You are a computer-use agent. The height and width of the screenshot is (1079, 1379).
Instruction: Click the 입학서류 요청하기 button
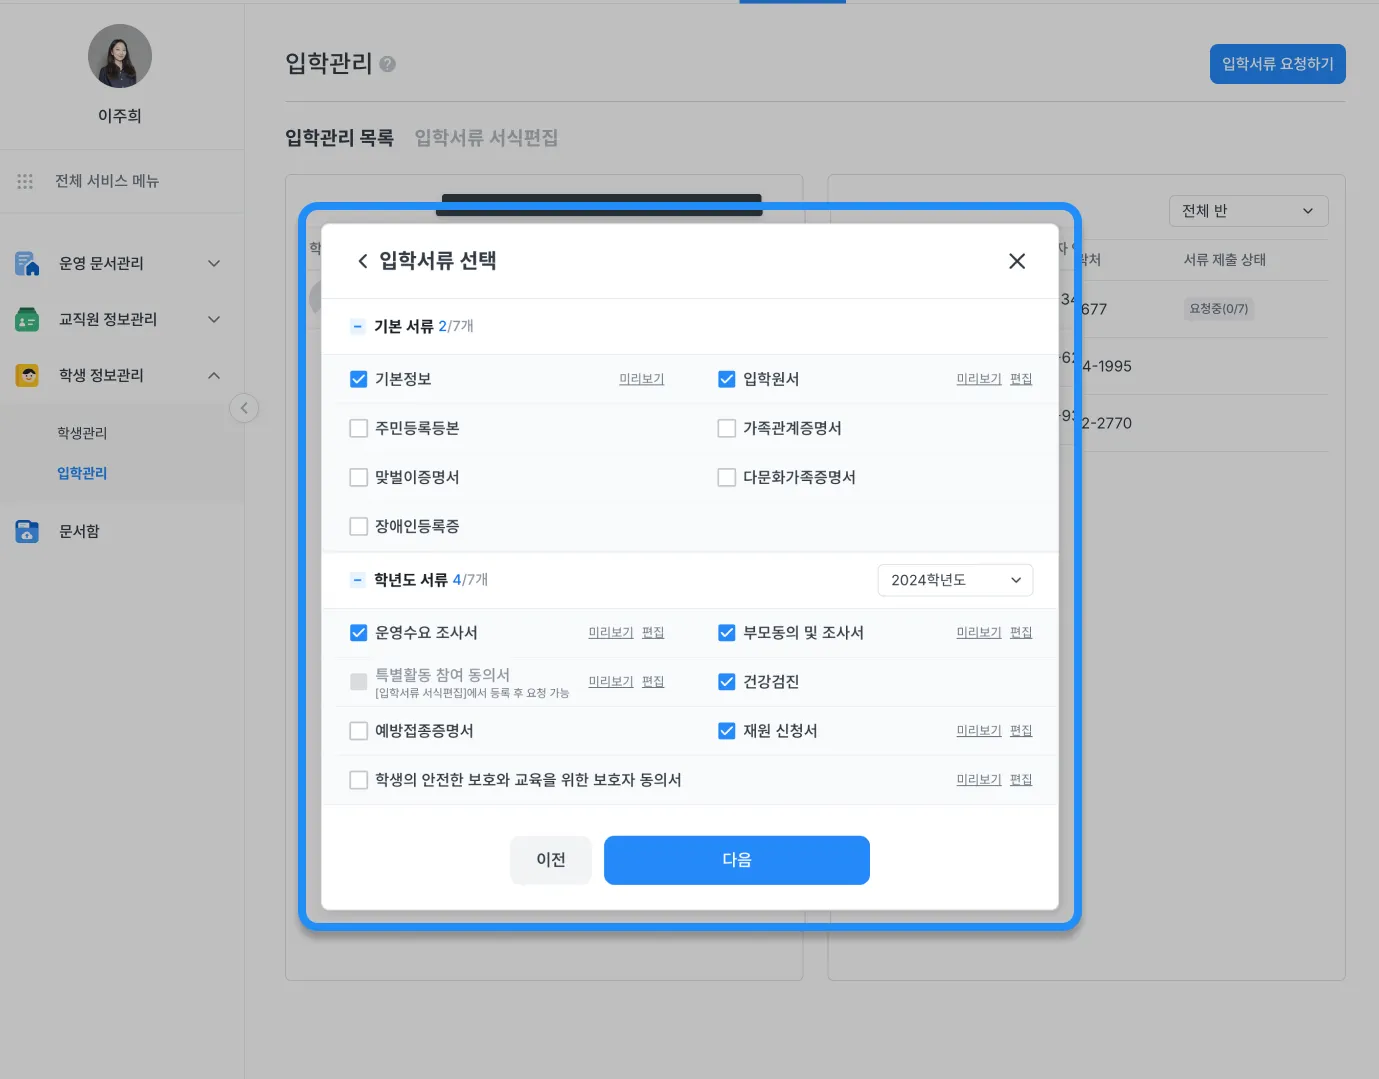pos(1277,64)
